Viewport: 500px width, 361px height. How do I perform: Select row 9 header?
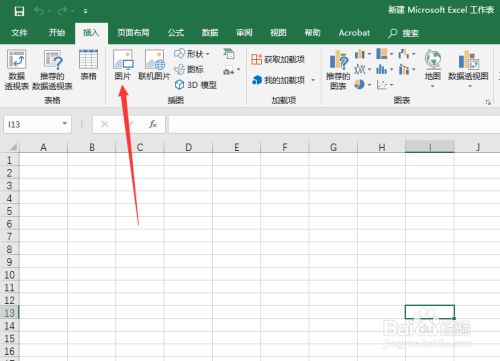tap(10, 262)
